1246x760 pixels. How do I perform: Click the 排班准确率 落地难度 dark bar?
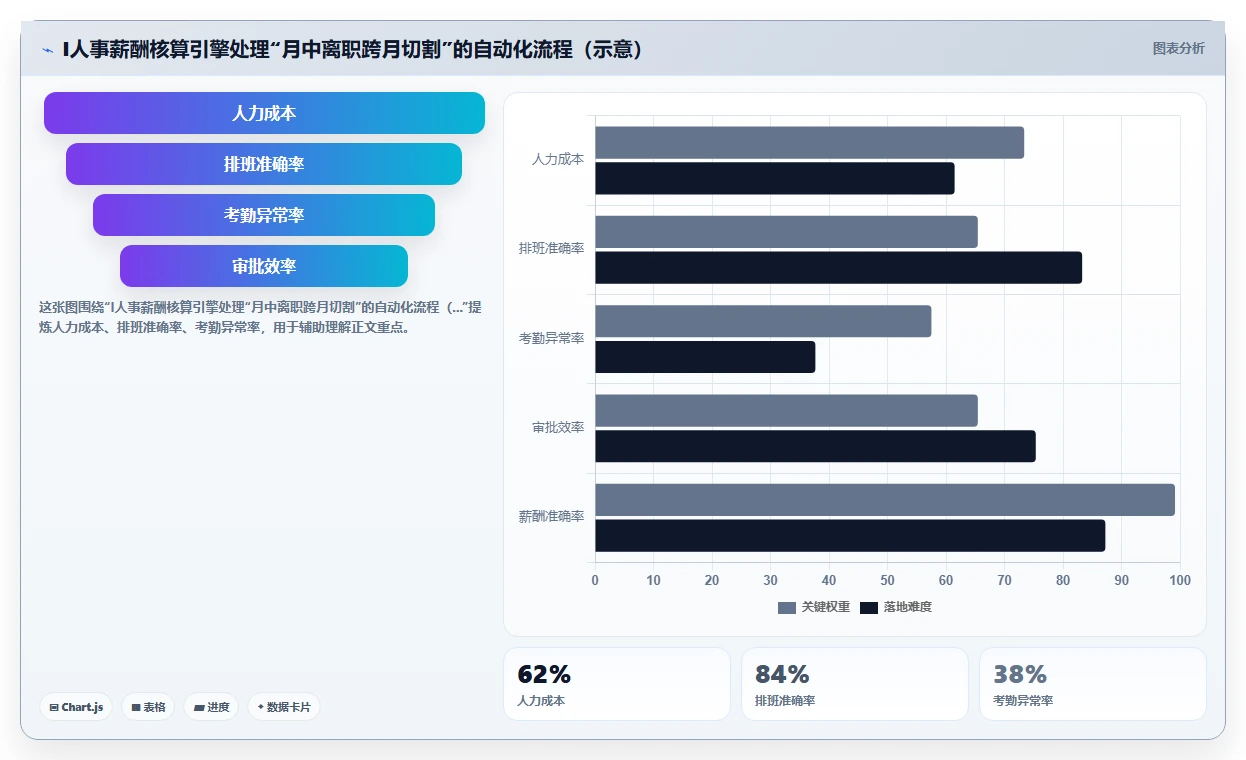[838, 268]
